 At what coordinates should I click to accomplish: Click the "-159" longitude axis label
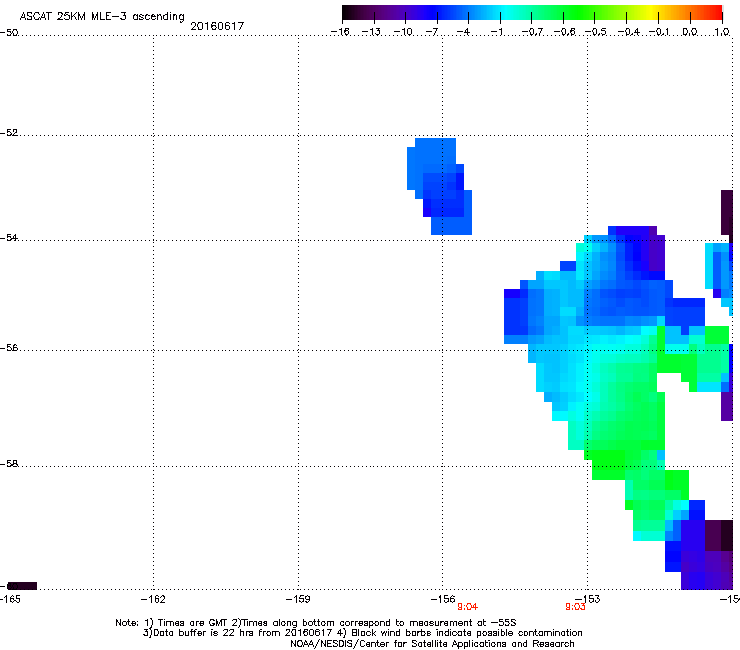coord(298,599)
